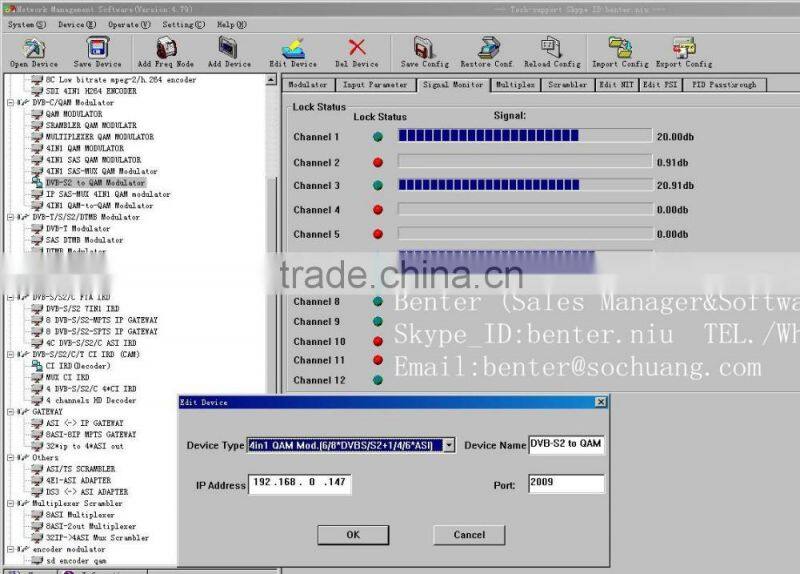Click Channel 1 signal strength bar
Viewport: 800px width, 574px height.
click(524, 135)
